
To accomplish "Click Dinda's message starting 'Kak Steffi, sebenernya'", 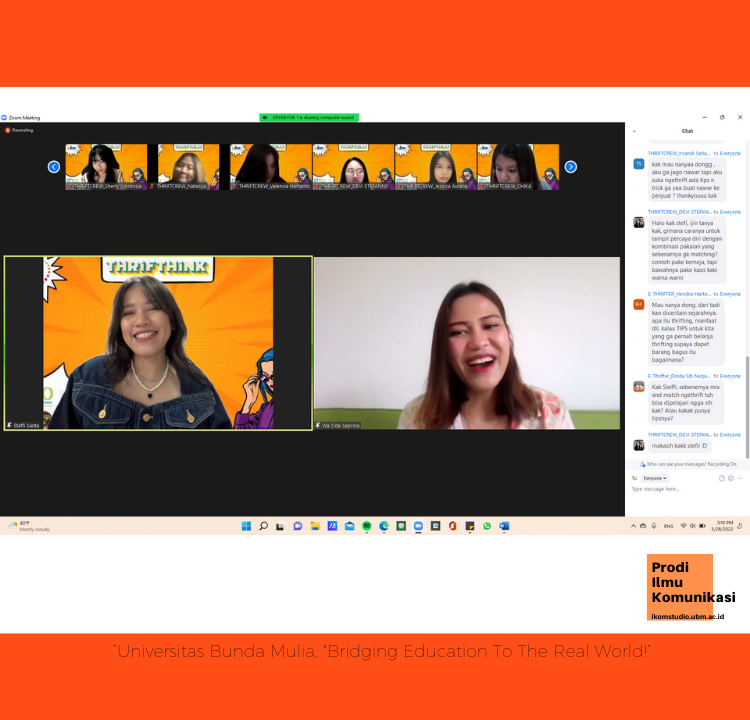I will [x=686, y=402].
